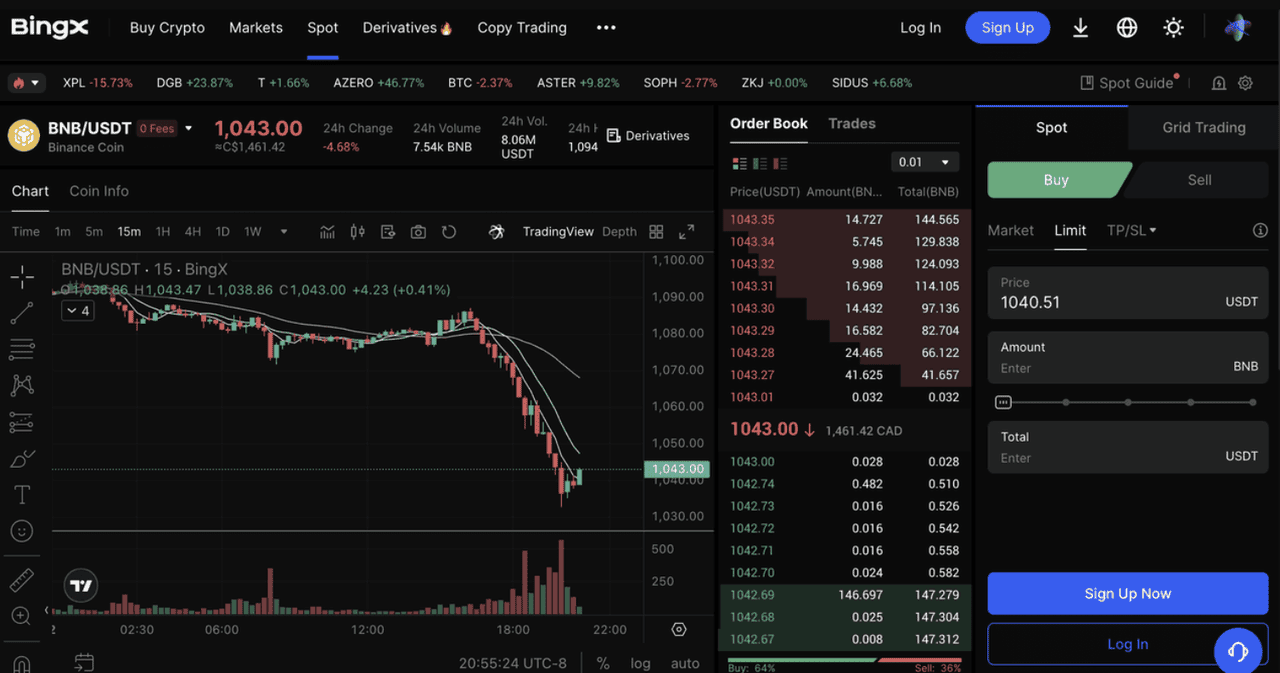Open the chart indicators icon
Viewport: 1280px width, 673px height.
pyautogui.click(x=327, y=232)
